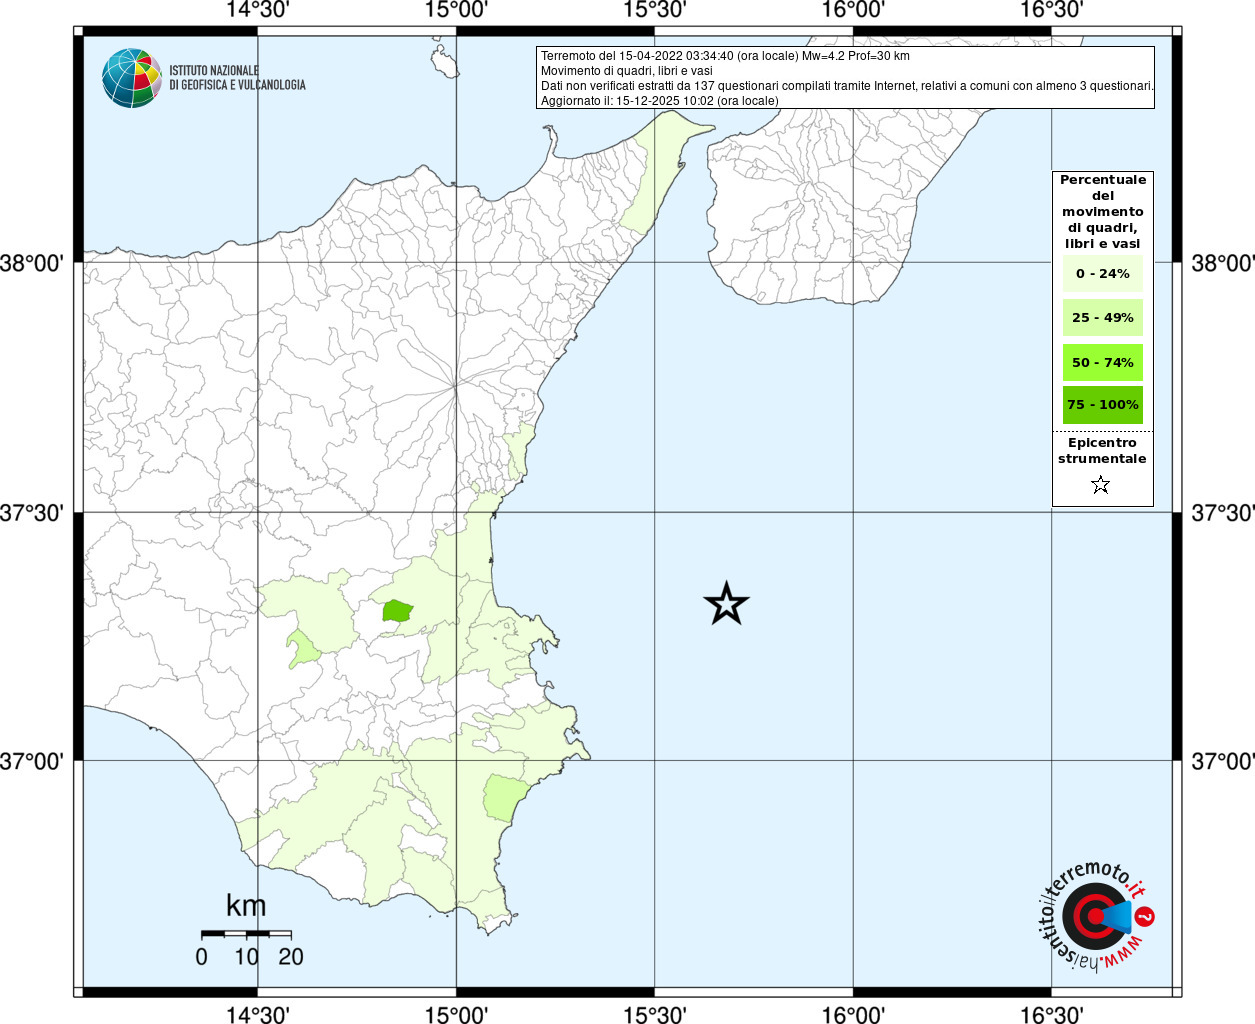Click the 'km' scale bar label
The width and height of the screenshot is (1255, 1024).
[x=246, y=906]
